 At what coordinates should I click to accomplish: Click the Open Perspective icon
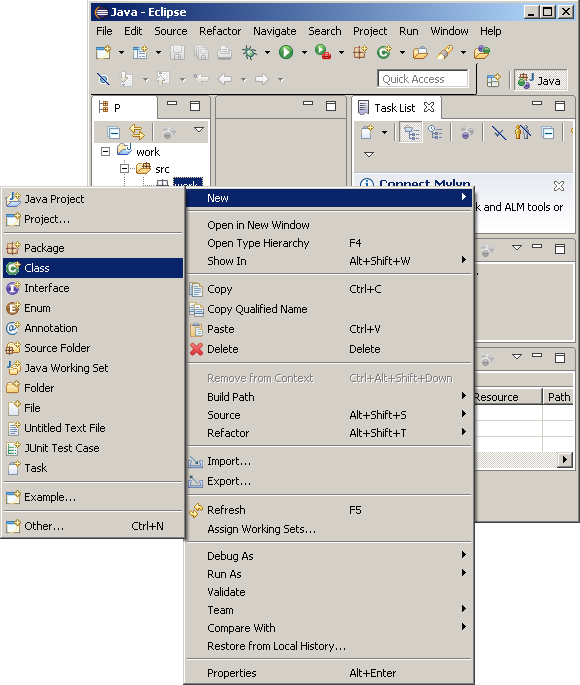pos(494,80)
